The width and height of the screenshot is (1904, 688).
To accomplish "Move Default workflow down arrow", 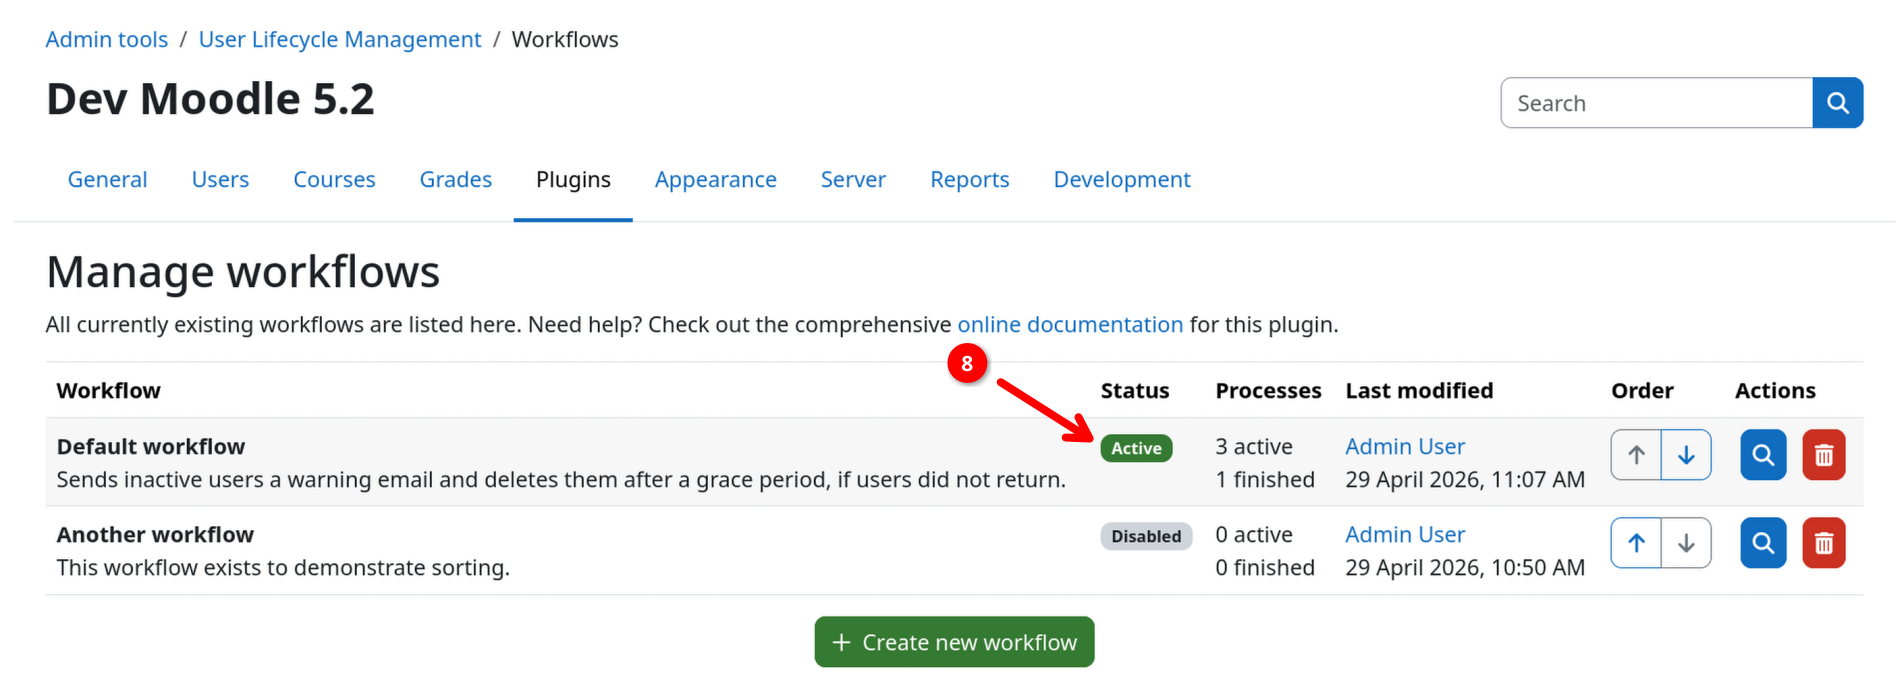I will click(1686, 455).
